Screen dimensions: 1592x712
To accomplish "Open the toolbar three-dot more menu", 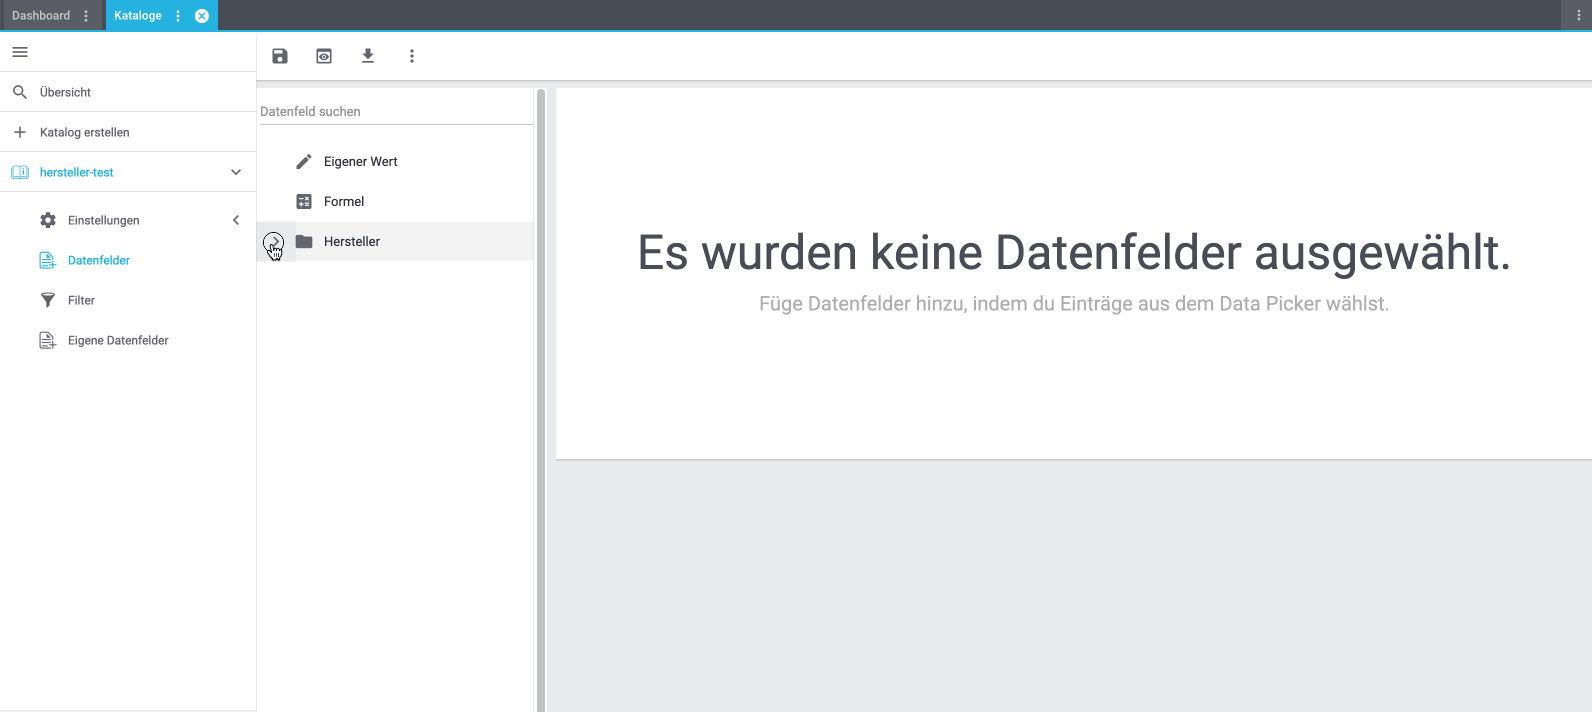I will coord(412,56).
